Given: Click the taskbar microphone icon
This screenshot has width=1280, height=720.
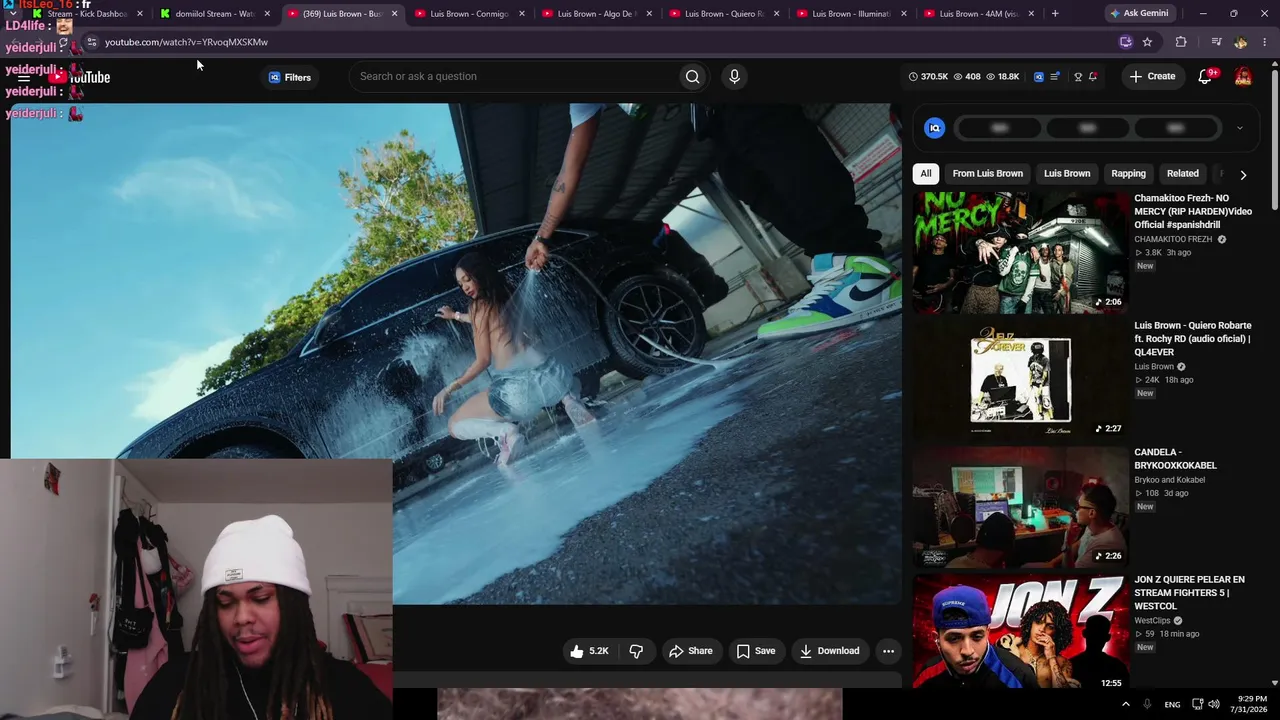Looking at the screenshot, I should pos(1147,704).
